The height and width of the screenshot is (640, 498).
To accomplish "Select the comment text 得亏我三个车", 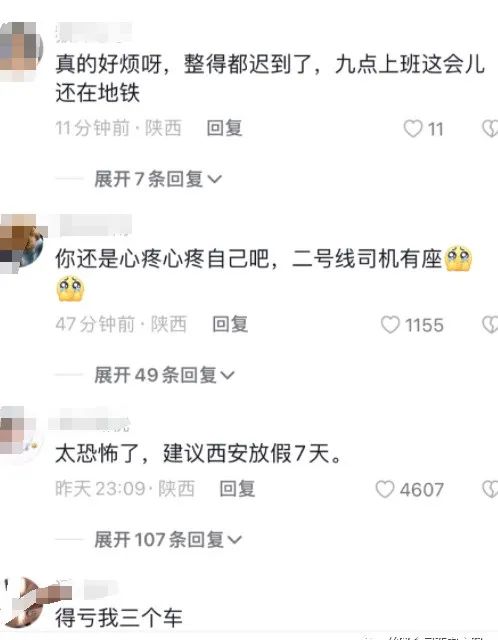I will pyautogui.click(x=119, y=618).
